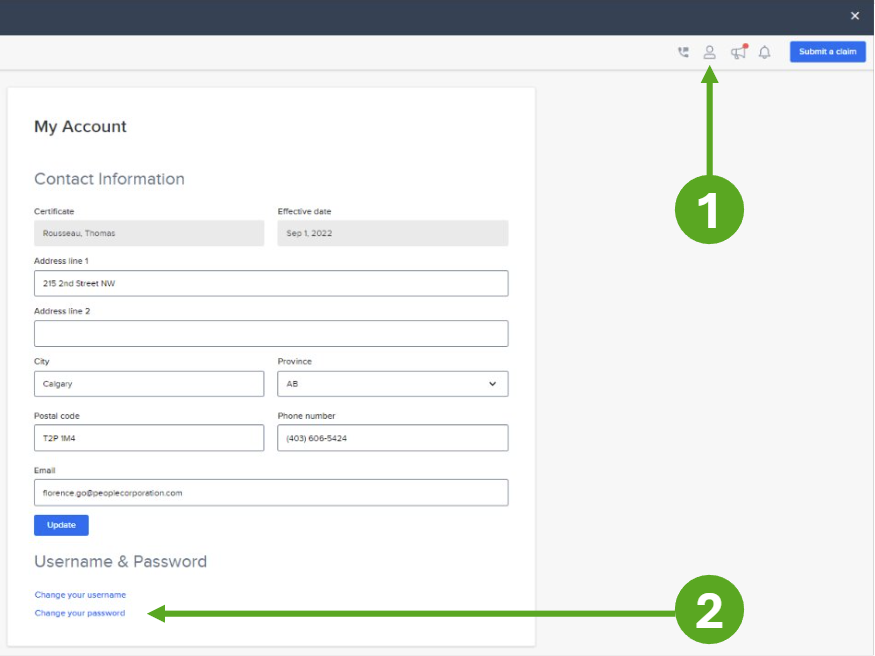Open the notifications bell icon
The height and width of the screenshot is (656, 875).
click(765, 52)
